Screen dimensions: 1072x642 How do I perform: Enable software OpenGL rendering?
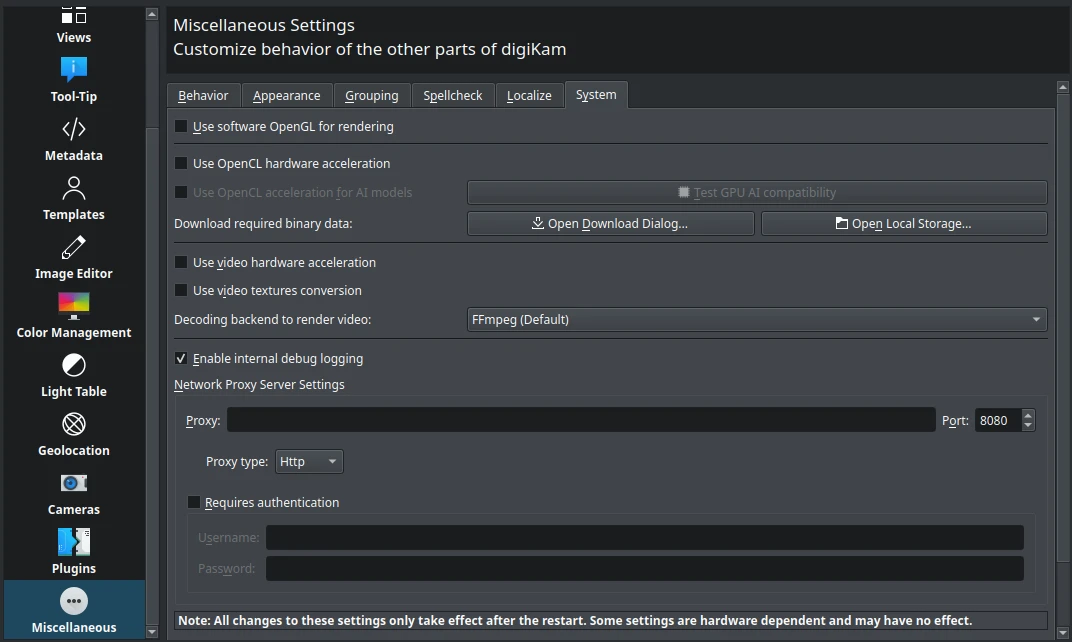181,126
